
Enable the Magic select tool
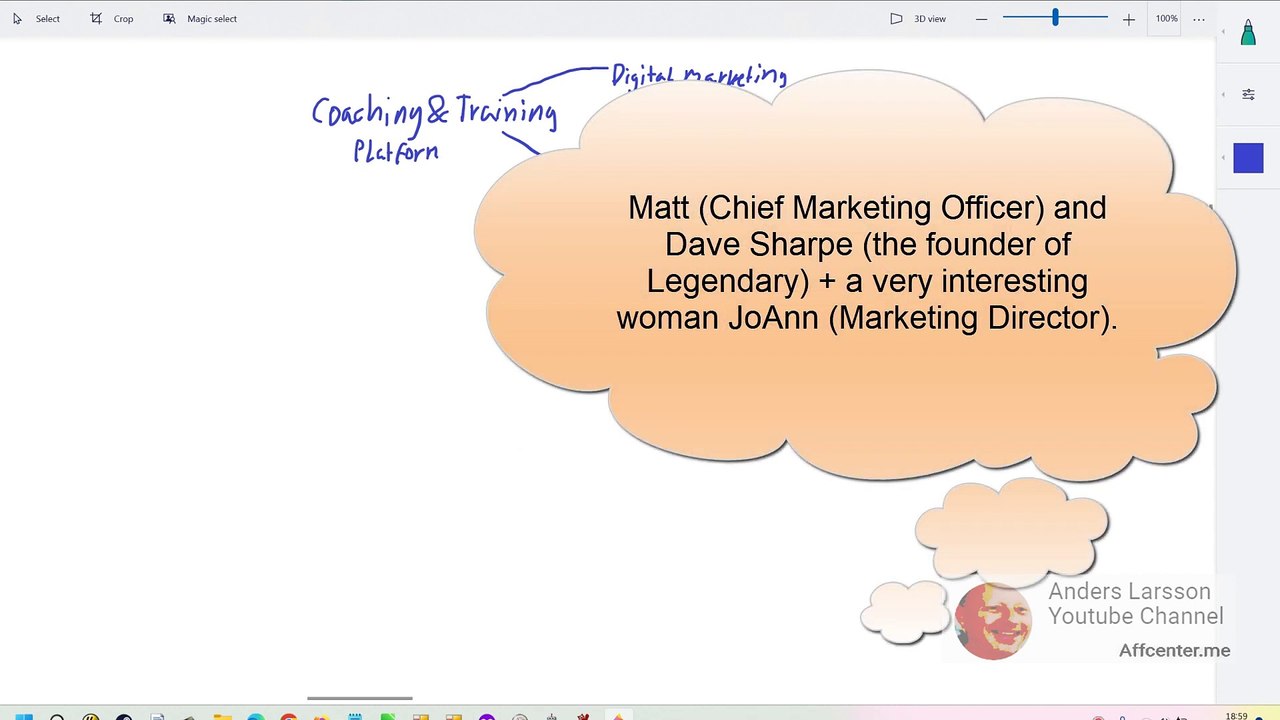pyautogui.click(x=200, y=19)
